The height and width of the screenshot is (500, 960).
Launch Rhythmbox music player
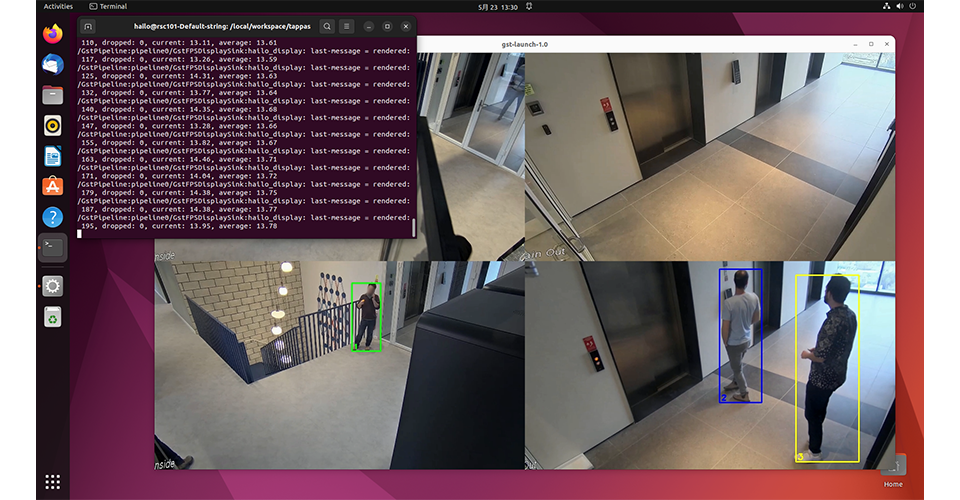pos(52,125)
